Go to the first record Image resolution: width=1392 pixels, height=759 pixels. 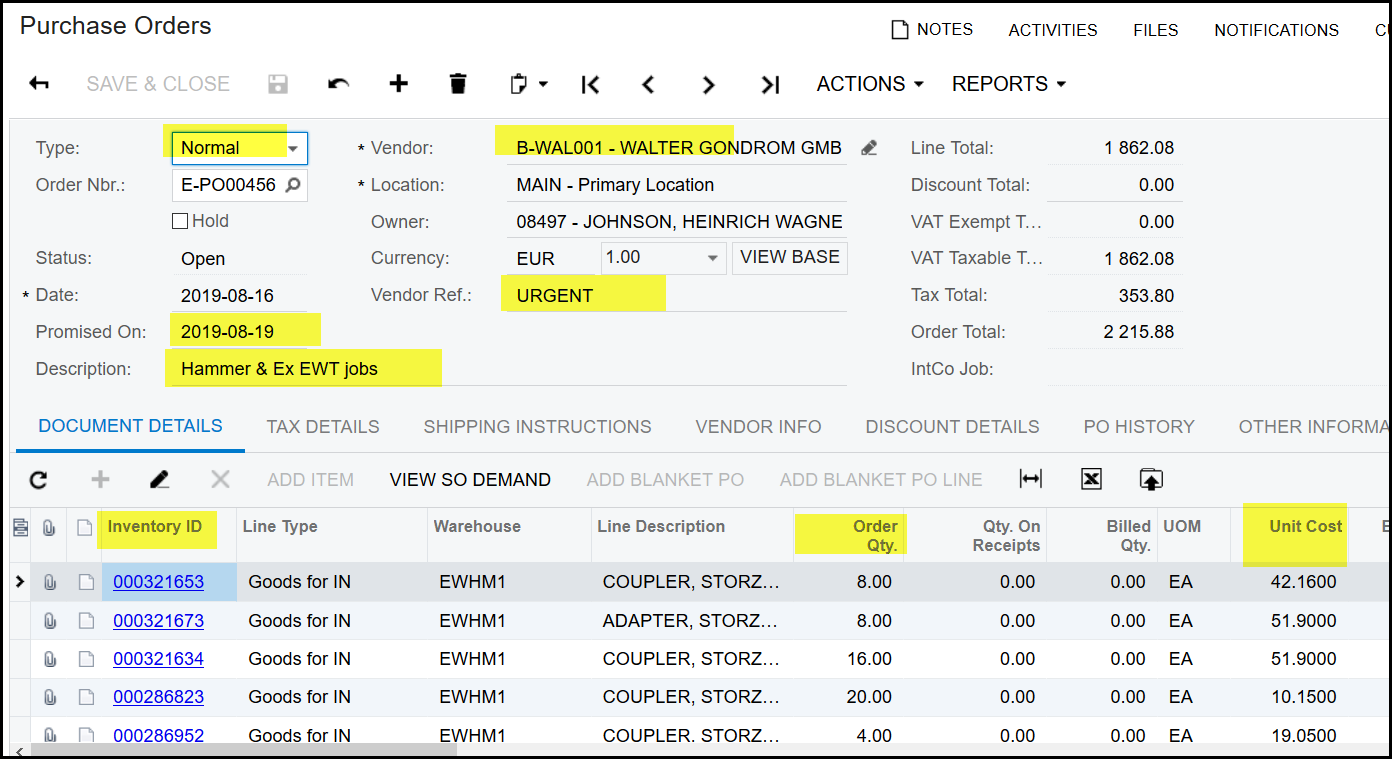click(x=590, y=85)
